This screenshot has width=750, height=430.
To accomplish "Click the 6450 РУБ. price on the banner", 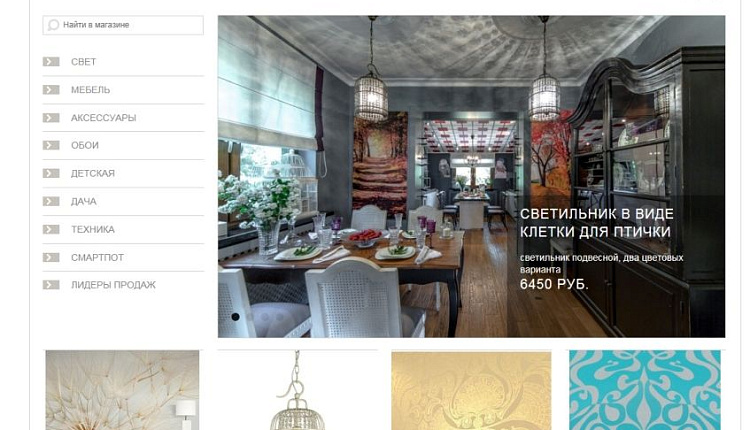I will click(554, 284).
